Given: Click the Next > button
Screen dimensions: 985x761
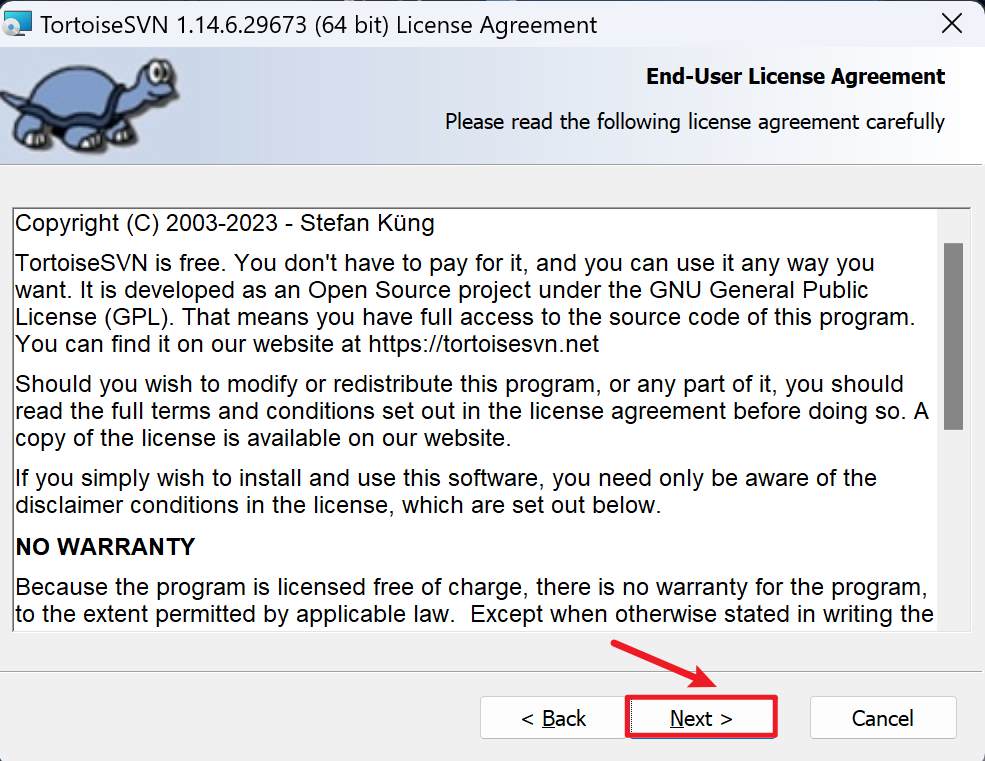Looking at the screenshot, I should click(x=701, y=717).
